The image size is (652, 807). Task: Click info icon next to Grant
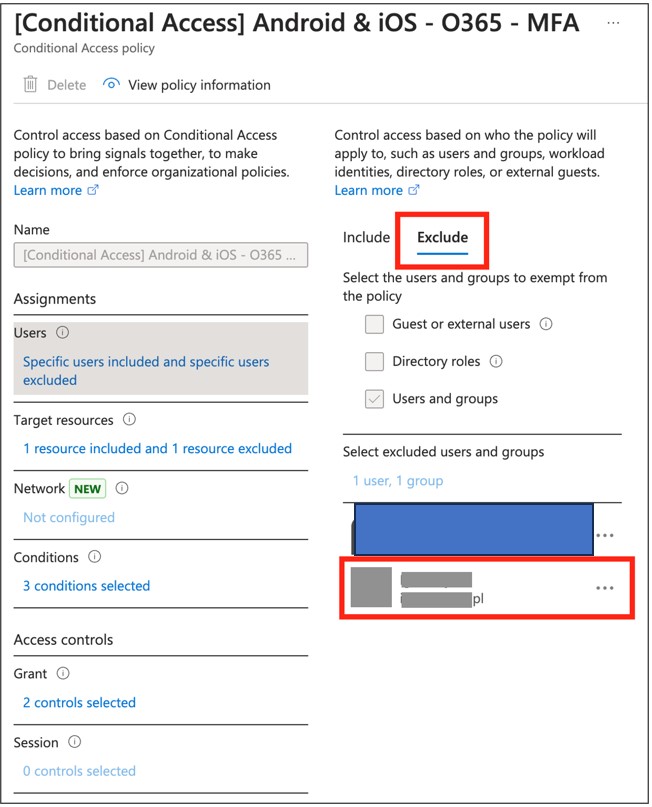tap(63, 673)
